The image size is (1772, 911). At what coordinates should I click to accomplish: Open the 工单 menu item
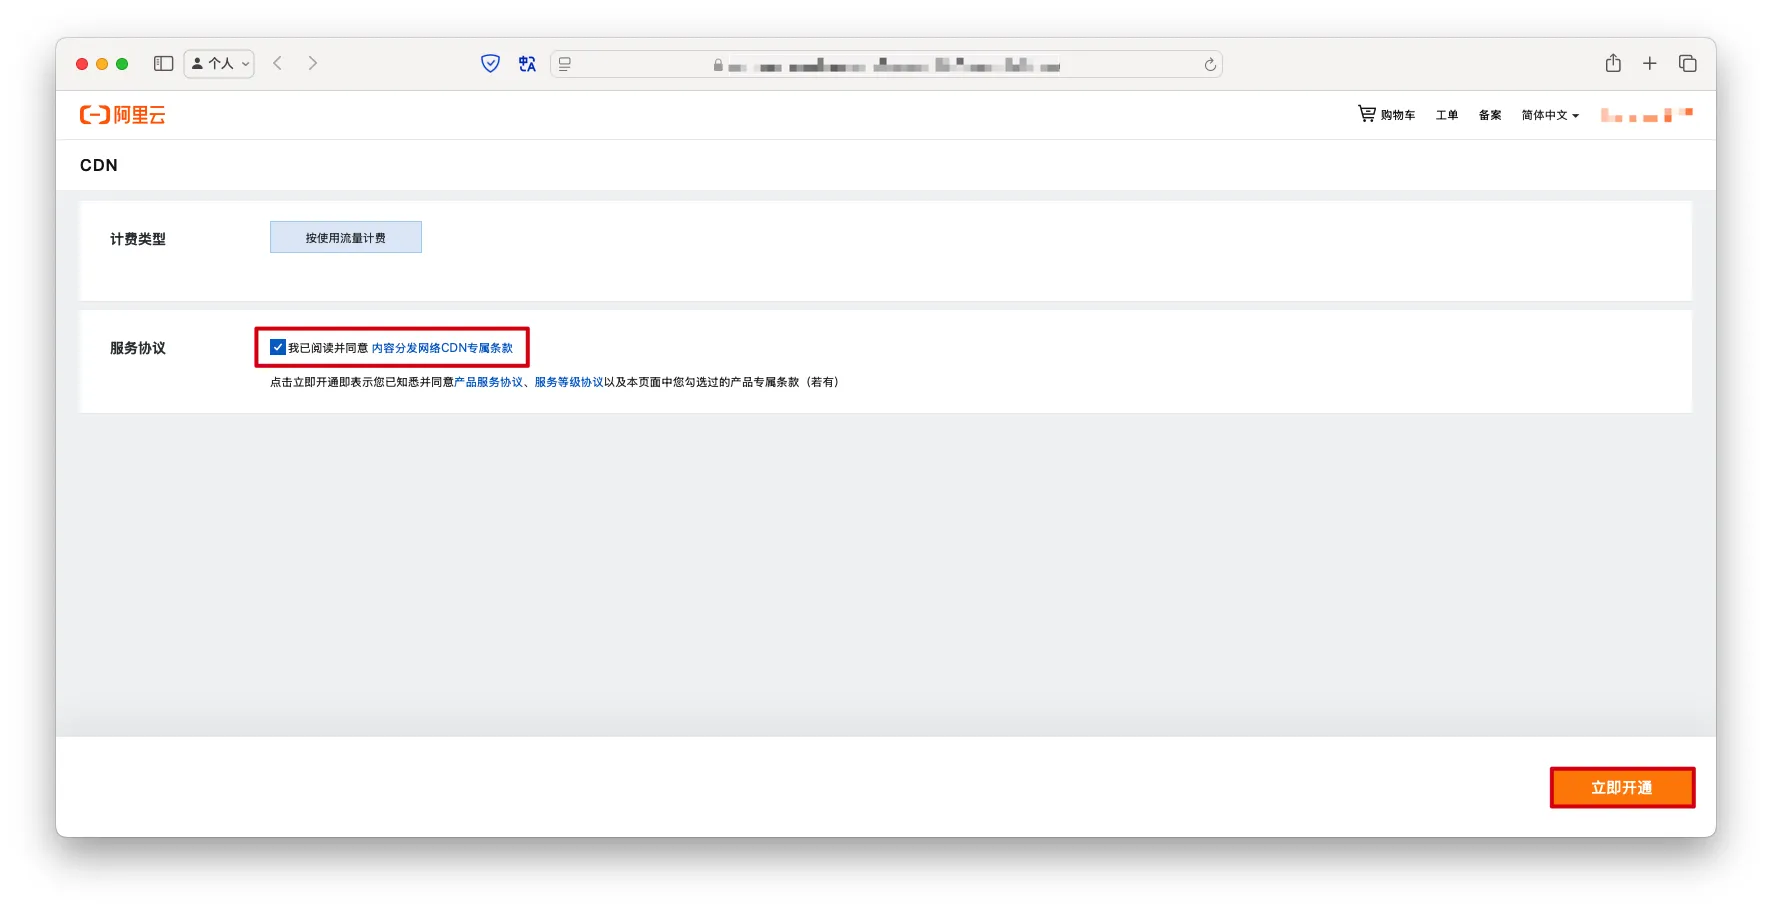click(1446, 115)
